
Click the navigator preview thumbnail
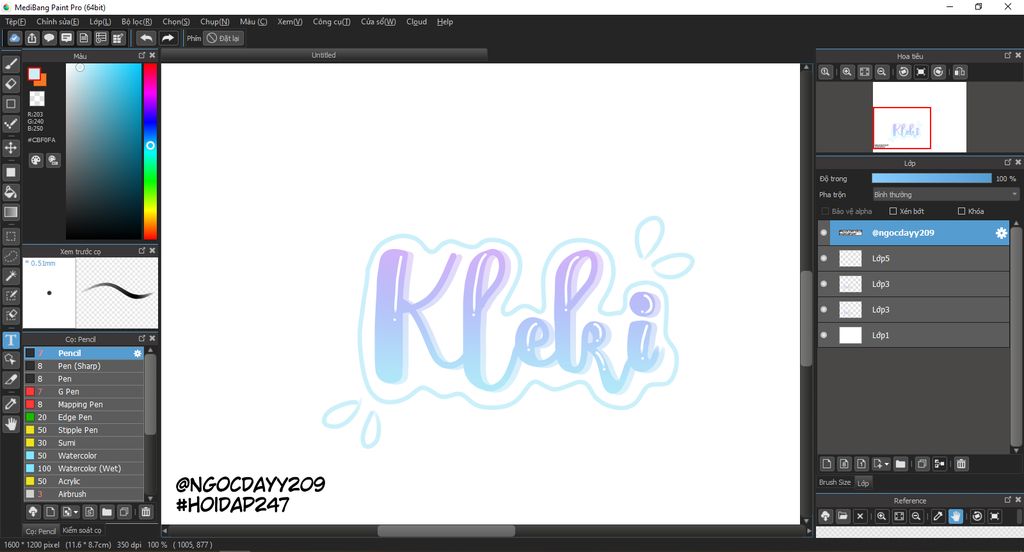pos(920,117)
